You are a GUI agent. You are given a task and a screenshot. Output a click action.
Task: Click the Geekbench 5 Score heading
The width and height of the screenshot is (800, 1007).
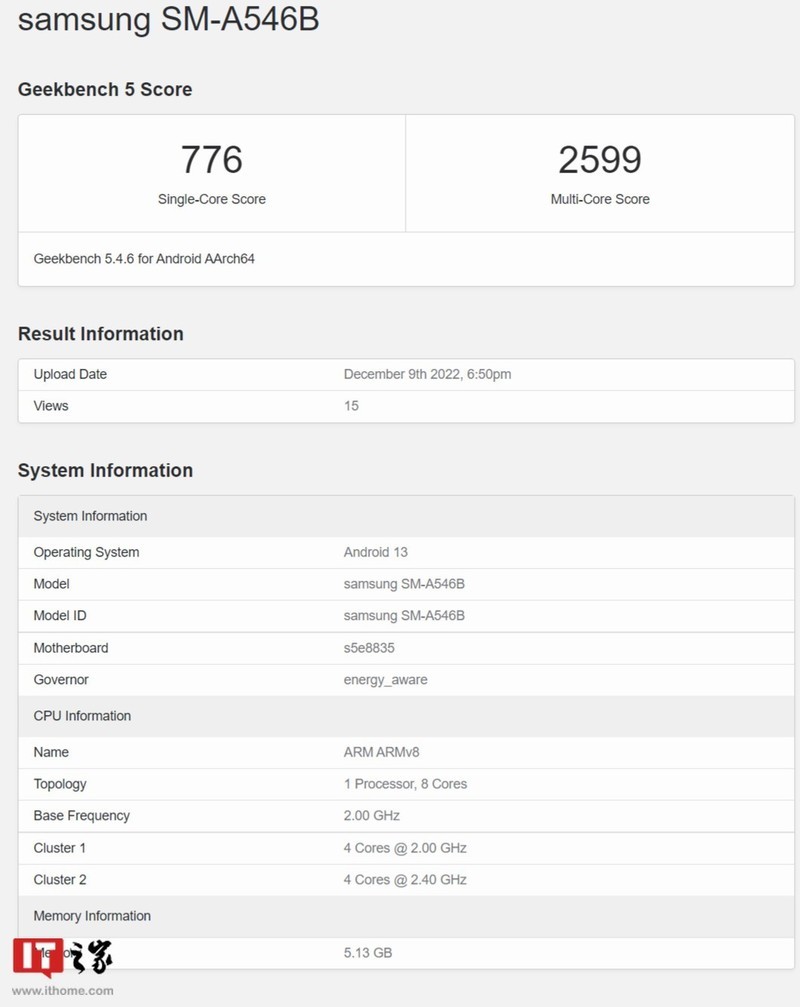click(x=105, y=90)
